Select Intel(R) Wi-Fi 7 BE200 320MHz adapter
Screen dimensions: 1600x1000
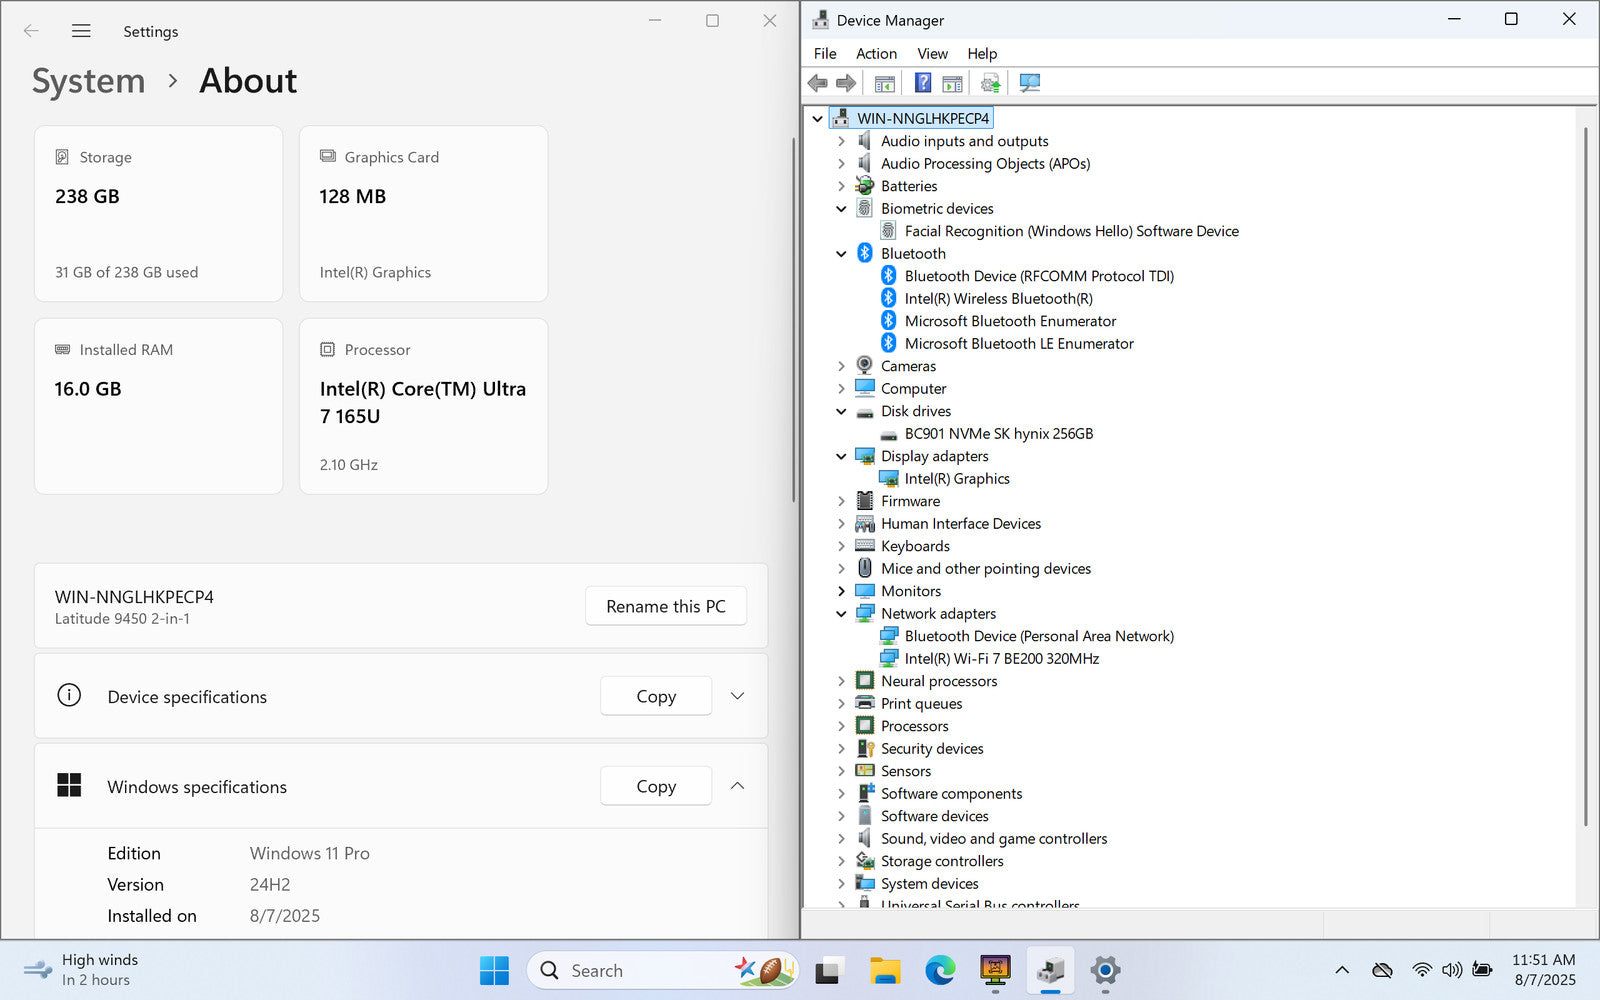[x=1001, y=658]
